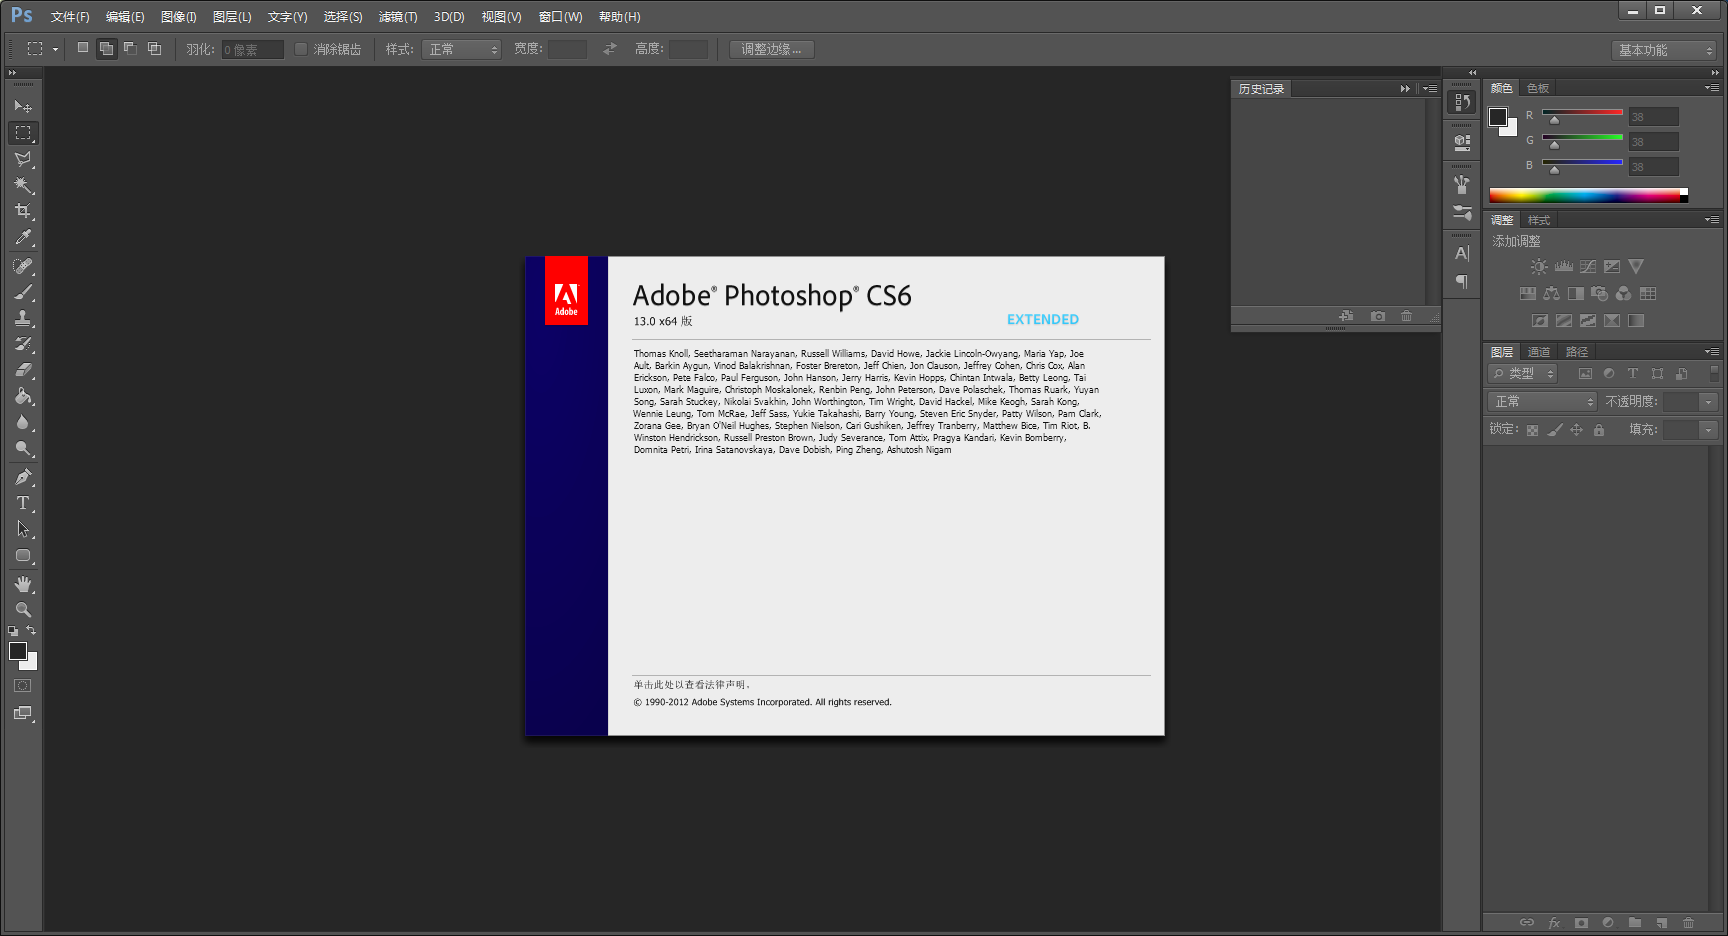
Task: Click the Brightness/Contrast adjustment icon
Action: 1539,267
